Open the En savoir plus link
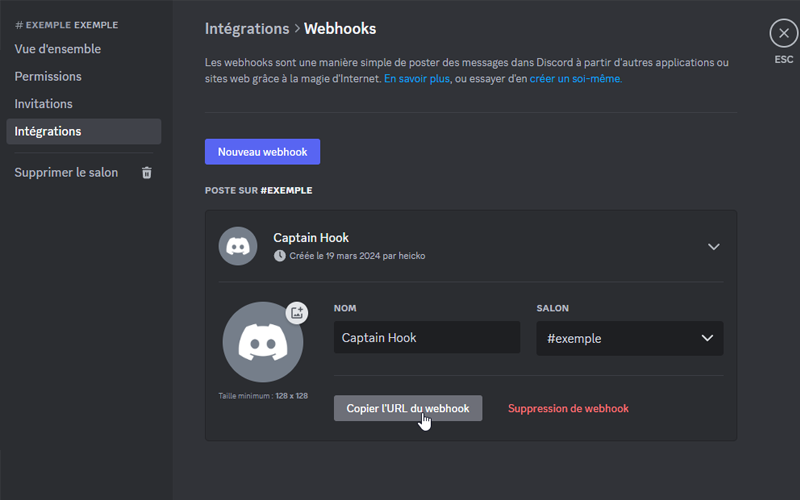The image size is (800, 500). pos(417,78)
